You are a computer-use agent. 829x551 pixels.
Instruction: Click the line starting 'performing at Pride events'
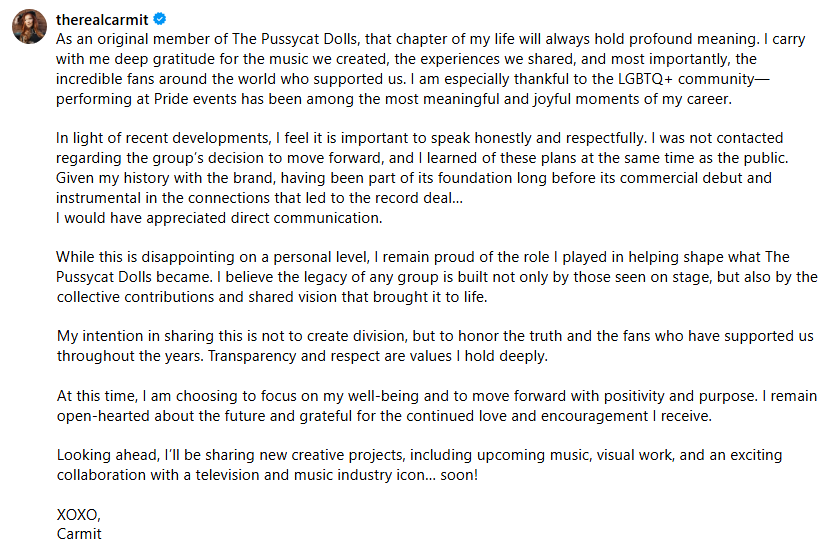coord(394,99)
